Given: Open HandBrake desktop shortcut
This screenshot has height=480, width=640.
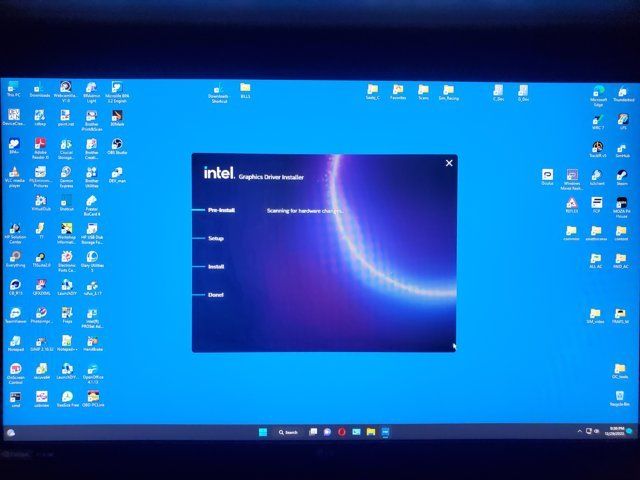Looking at the screenshot, I should coord(93,344).
